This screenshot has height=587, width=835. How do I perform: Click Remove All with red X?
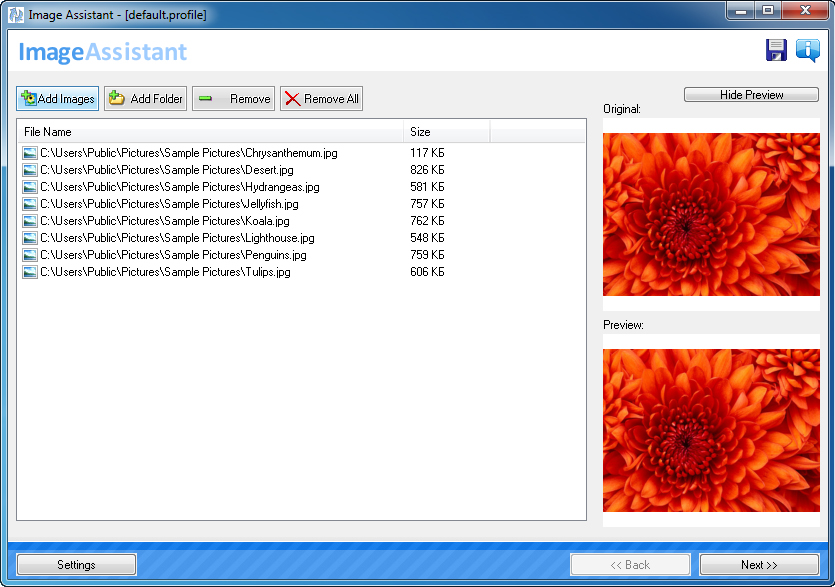[x=321, y=99]
